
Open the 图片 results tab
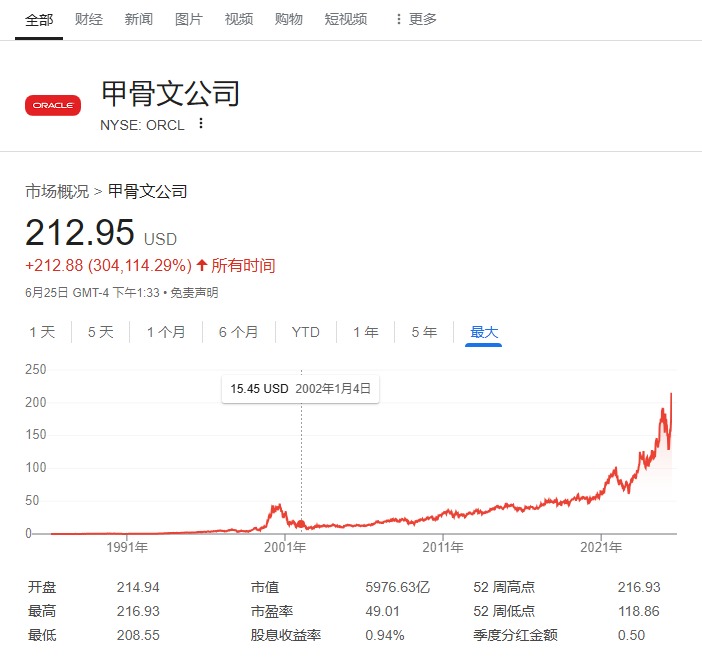[188, 19]
